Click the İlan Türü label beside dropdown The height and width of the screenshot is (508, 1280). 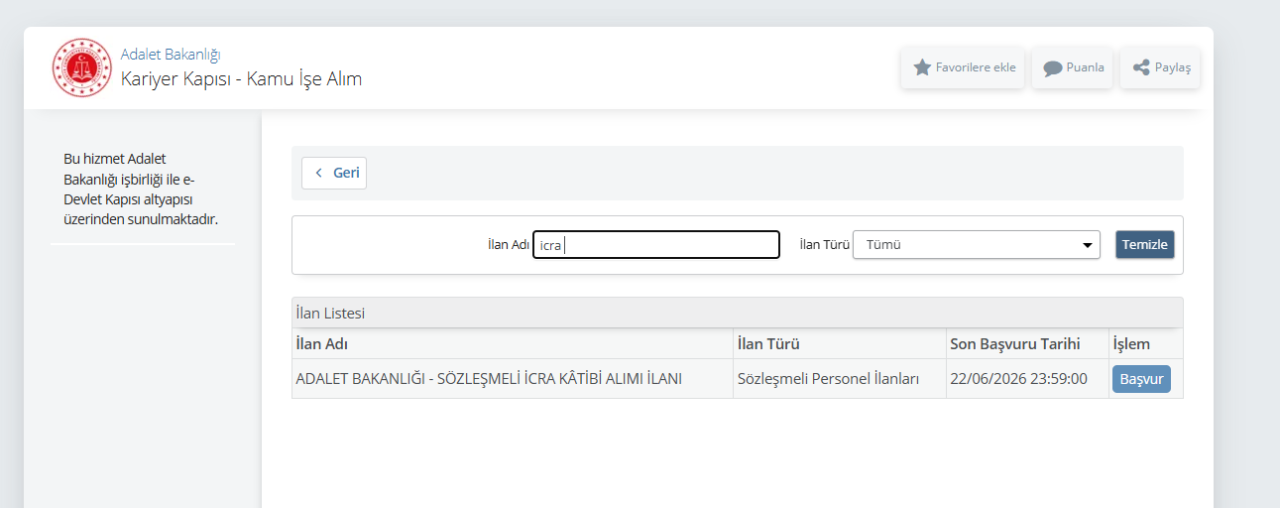[824, 245]
